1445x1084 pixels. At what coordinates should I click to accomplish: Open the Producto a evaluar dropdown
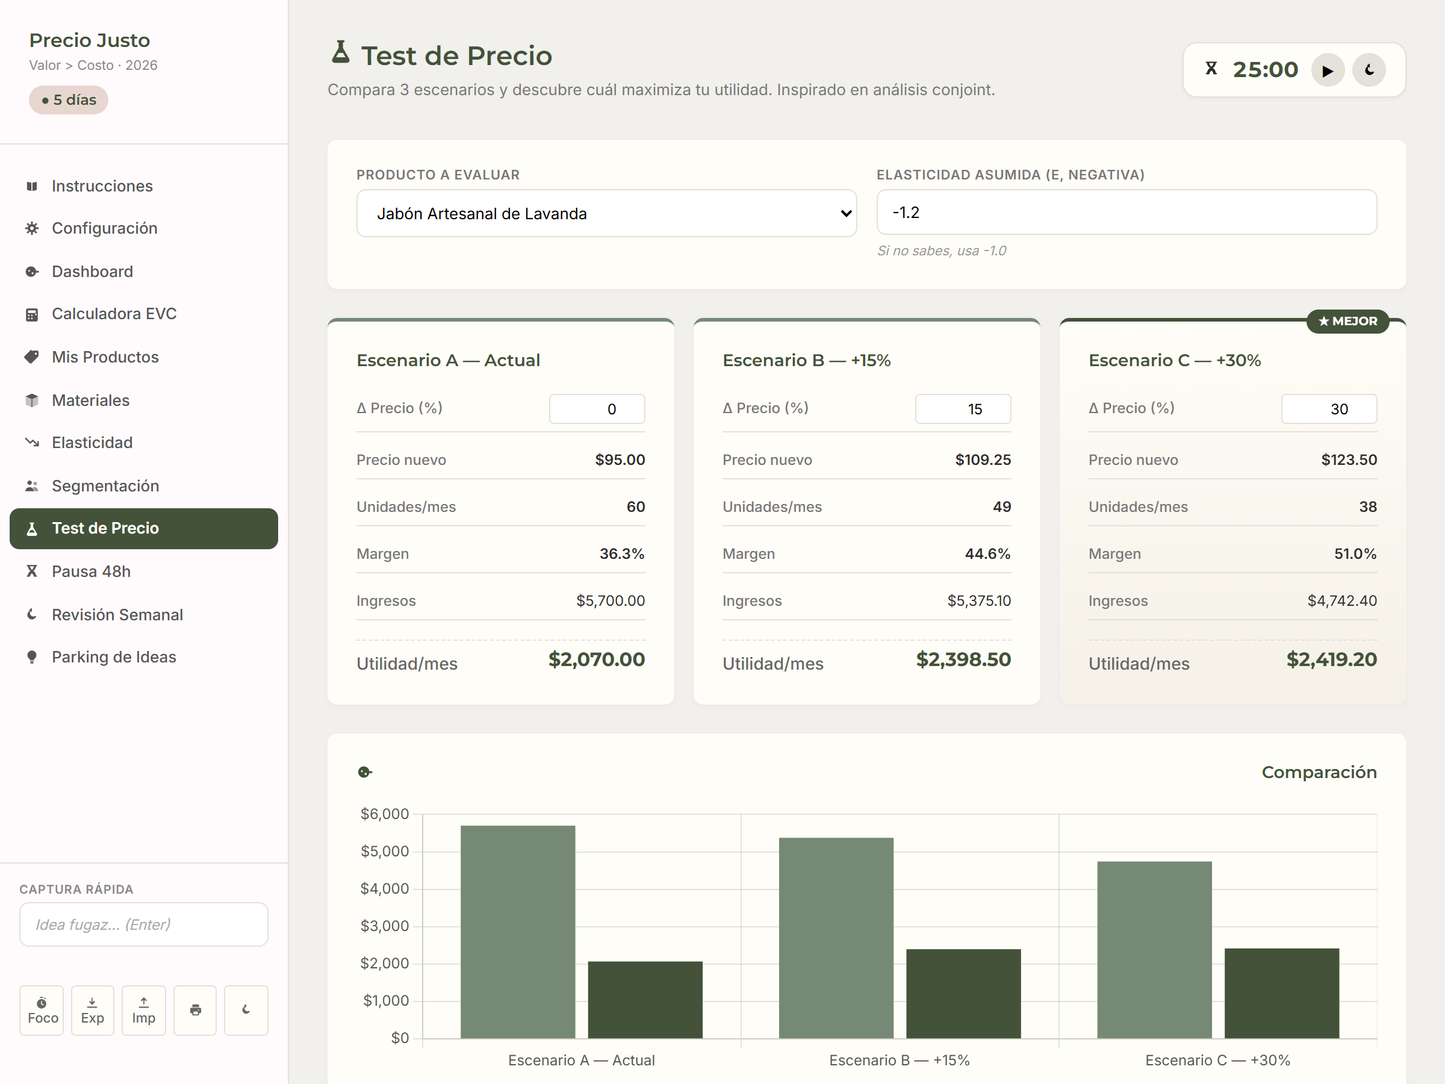click(607, 213)
